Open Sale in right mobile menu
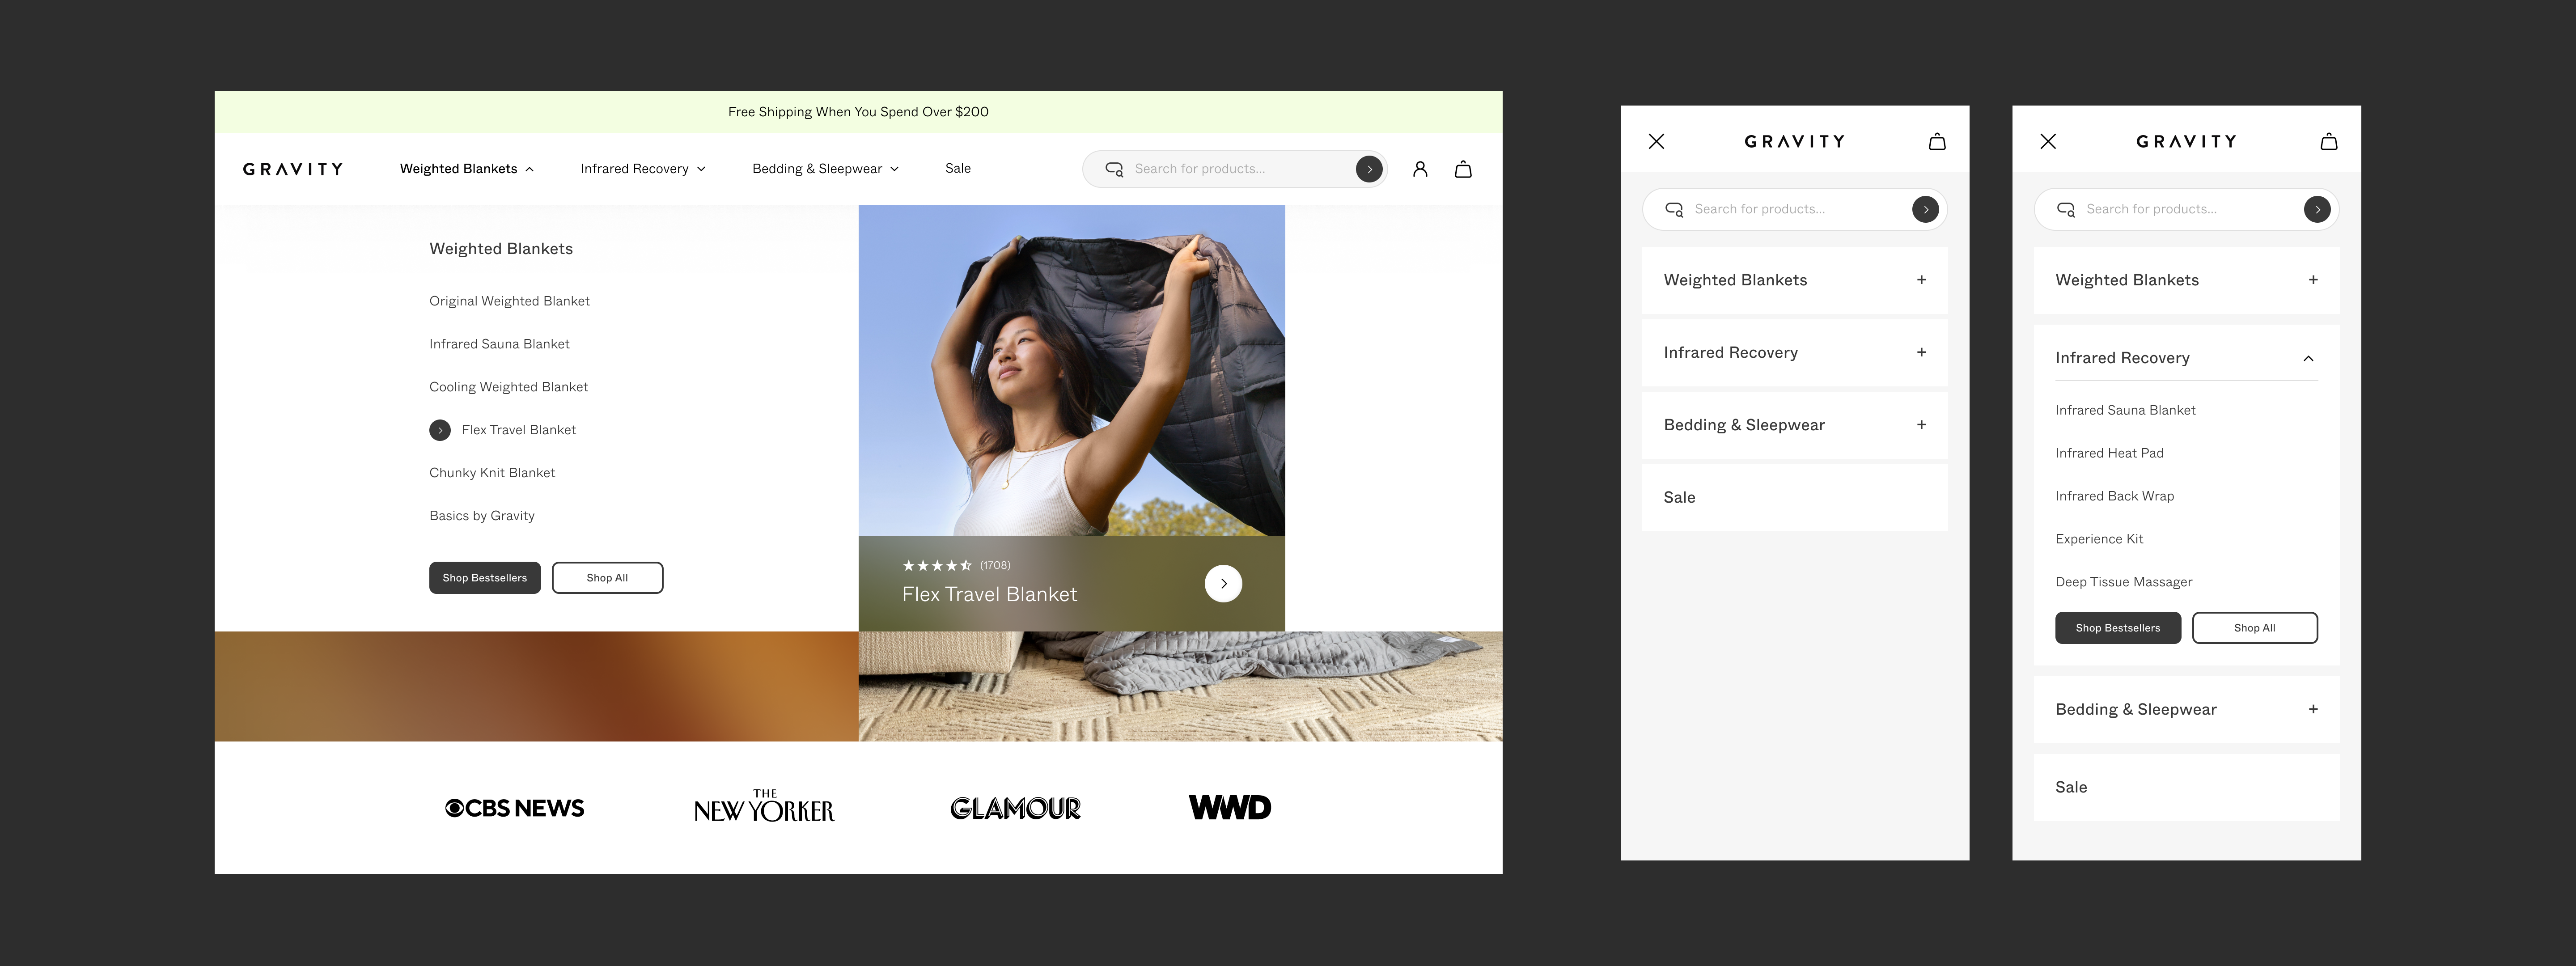The width and height of the screenshot is (2576, 966). tap(2187, 787)
